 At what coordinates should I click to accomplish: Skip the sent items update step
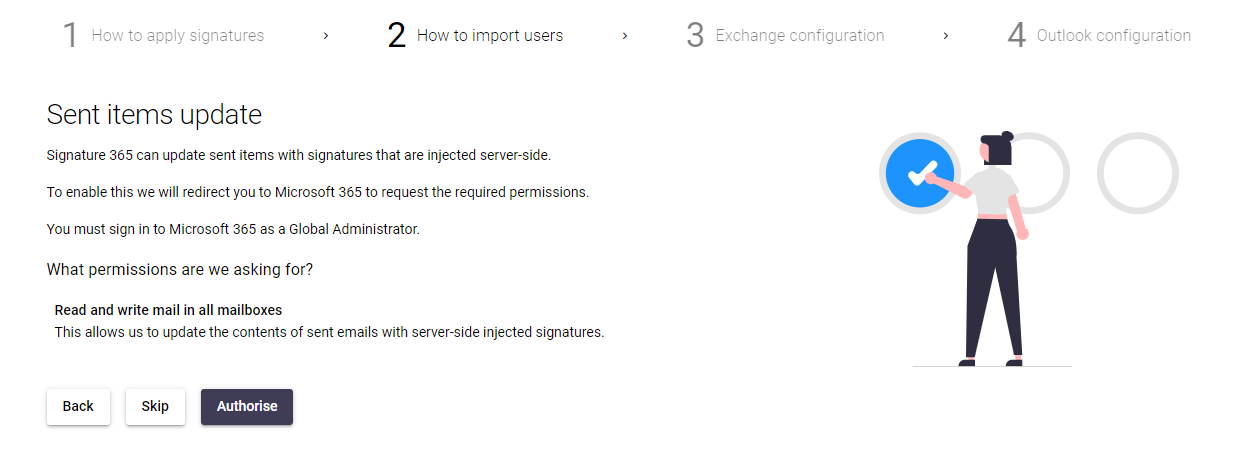[155, 407]
